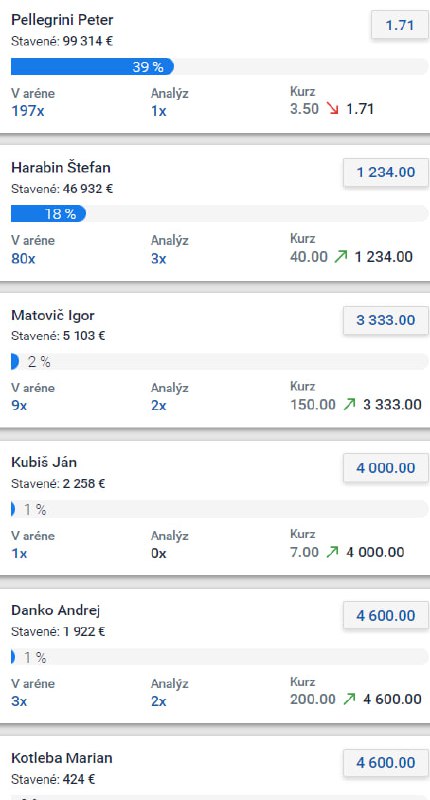Click the 39 % stake progress bar
Image resolution: width=430 pixels, height=800 pixels.
click(219, 67)
